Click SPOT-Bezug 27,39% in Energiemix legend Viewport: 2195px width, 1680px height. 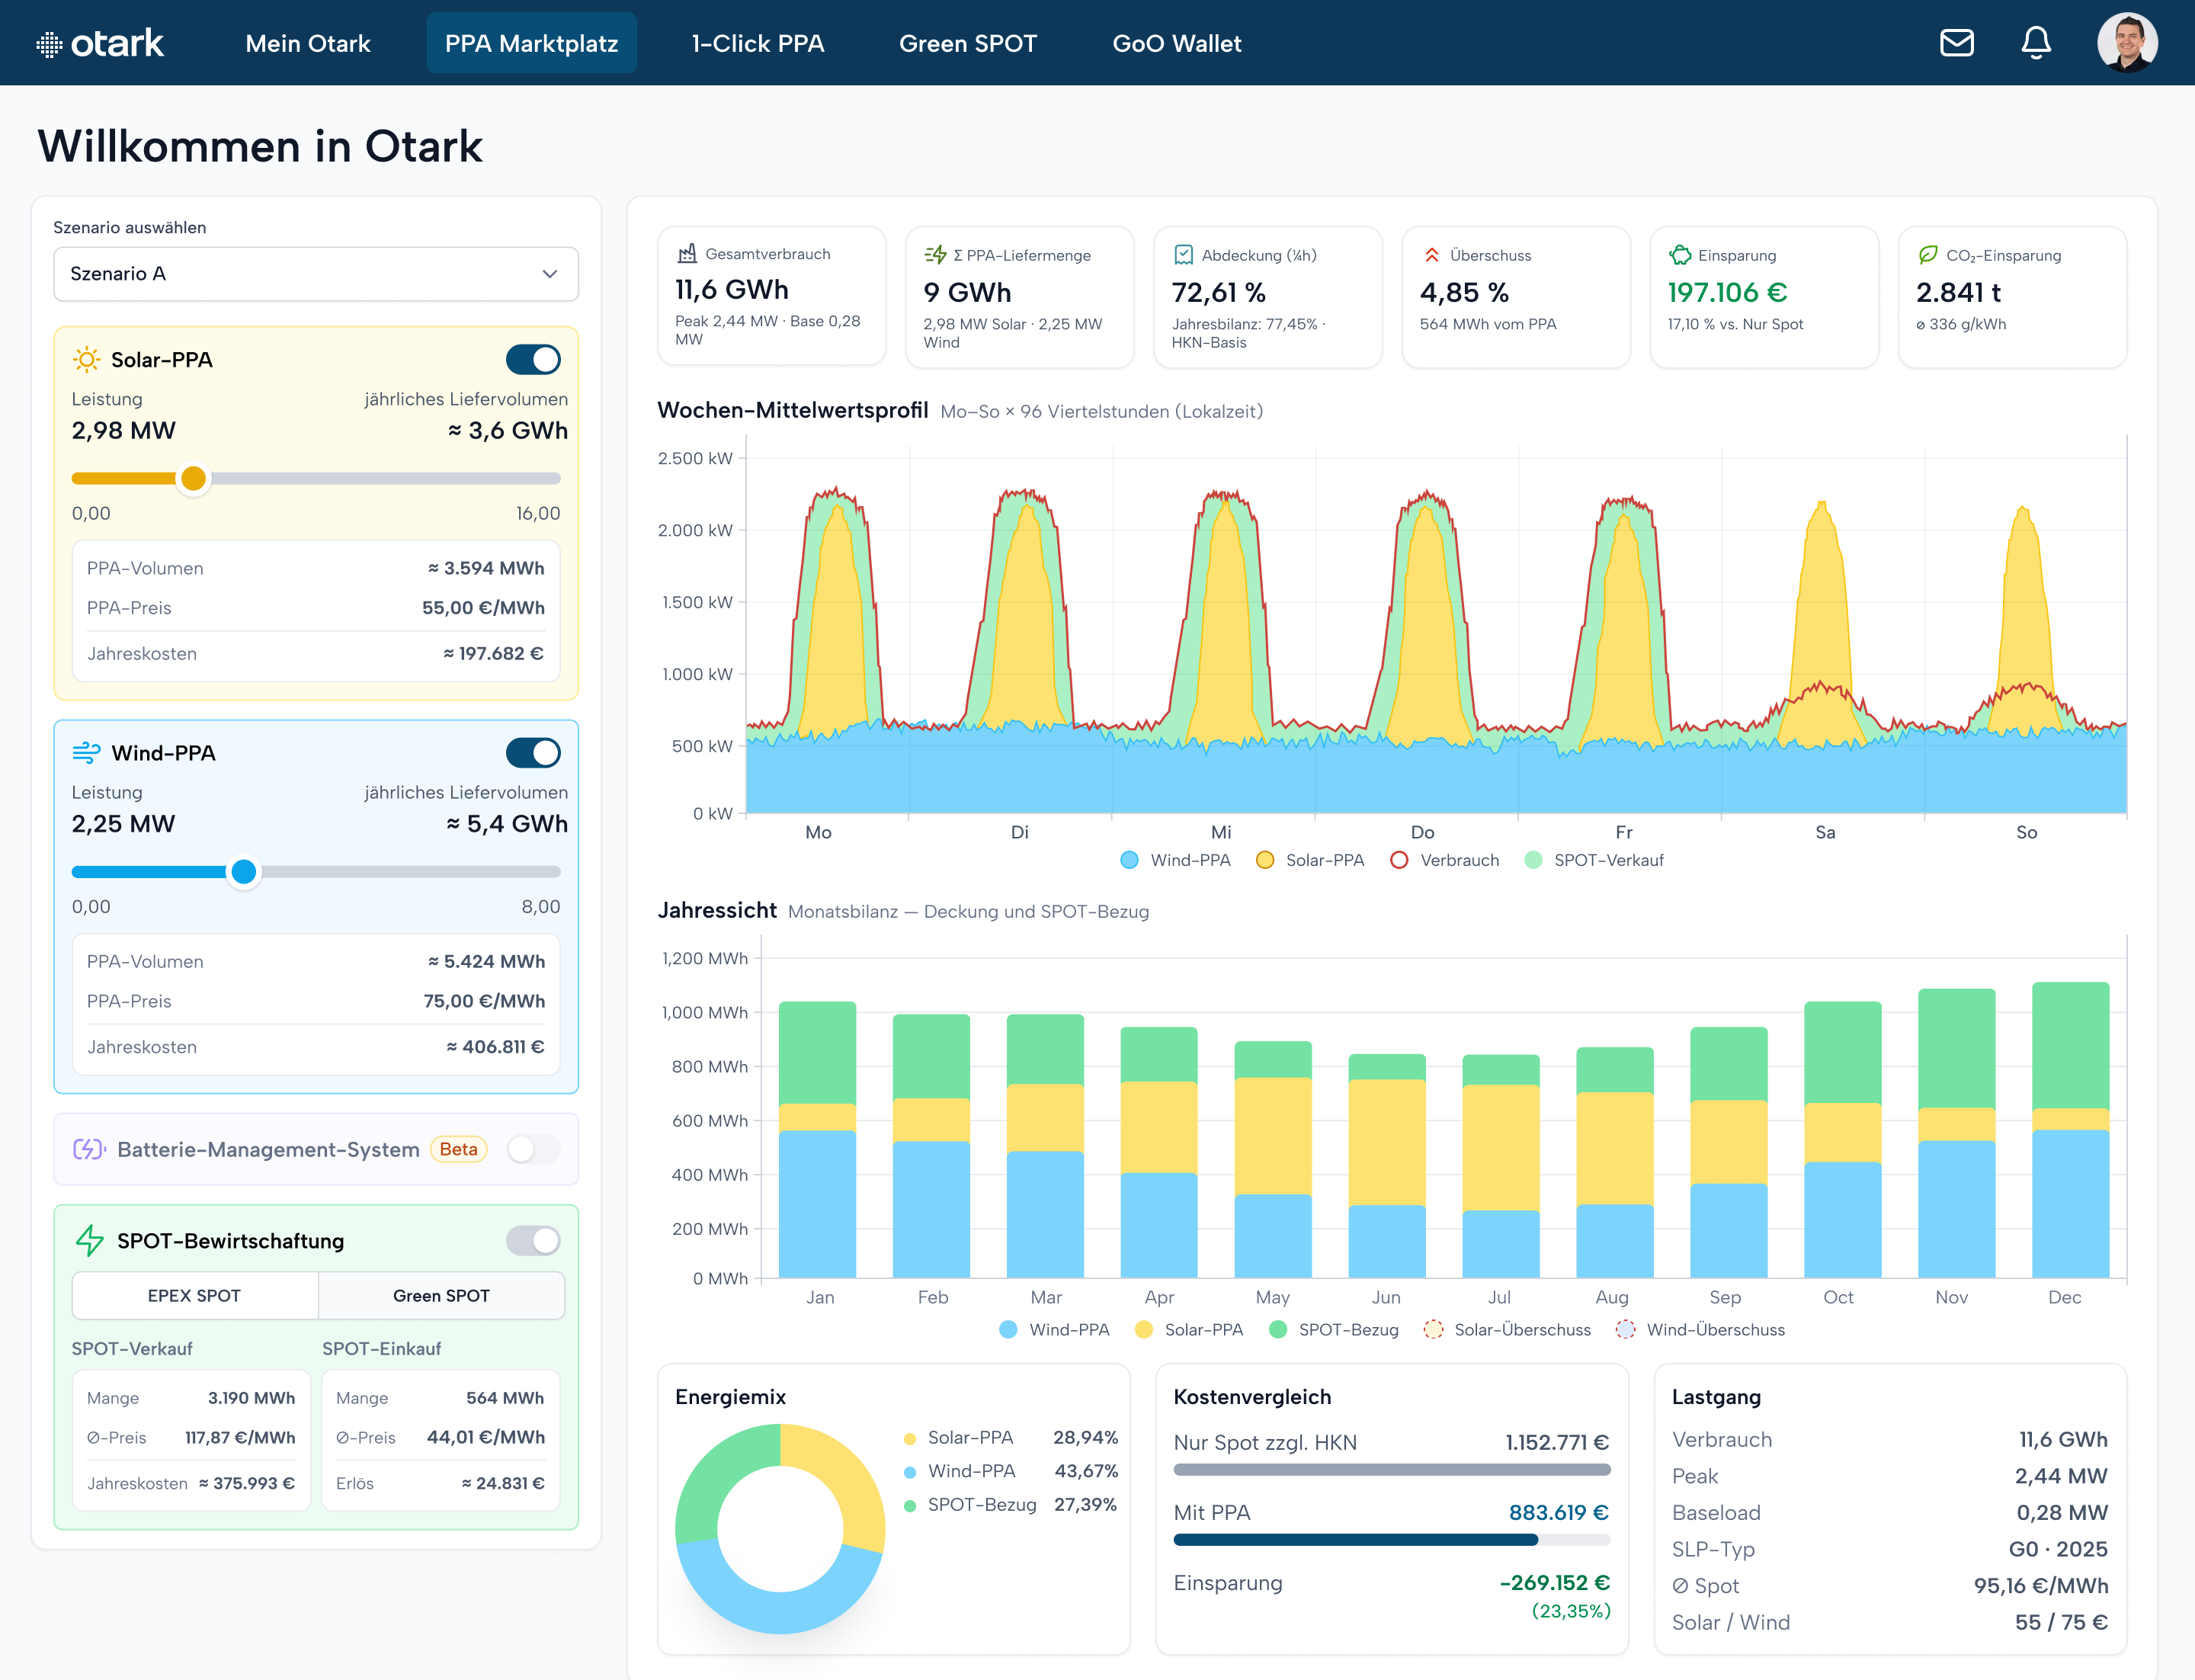tap(1010, 1505)
